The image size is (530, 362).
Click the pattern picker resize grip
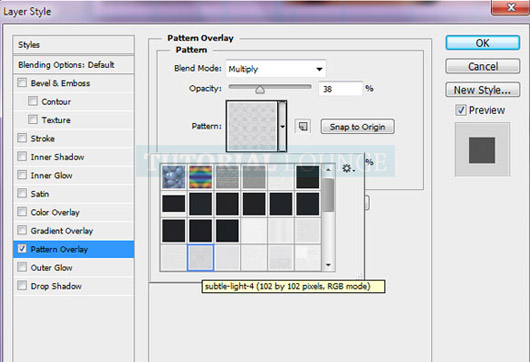pos(360,276)
